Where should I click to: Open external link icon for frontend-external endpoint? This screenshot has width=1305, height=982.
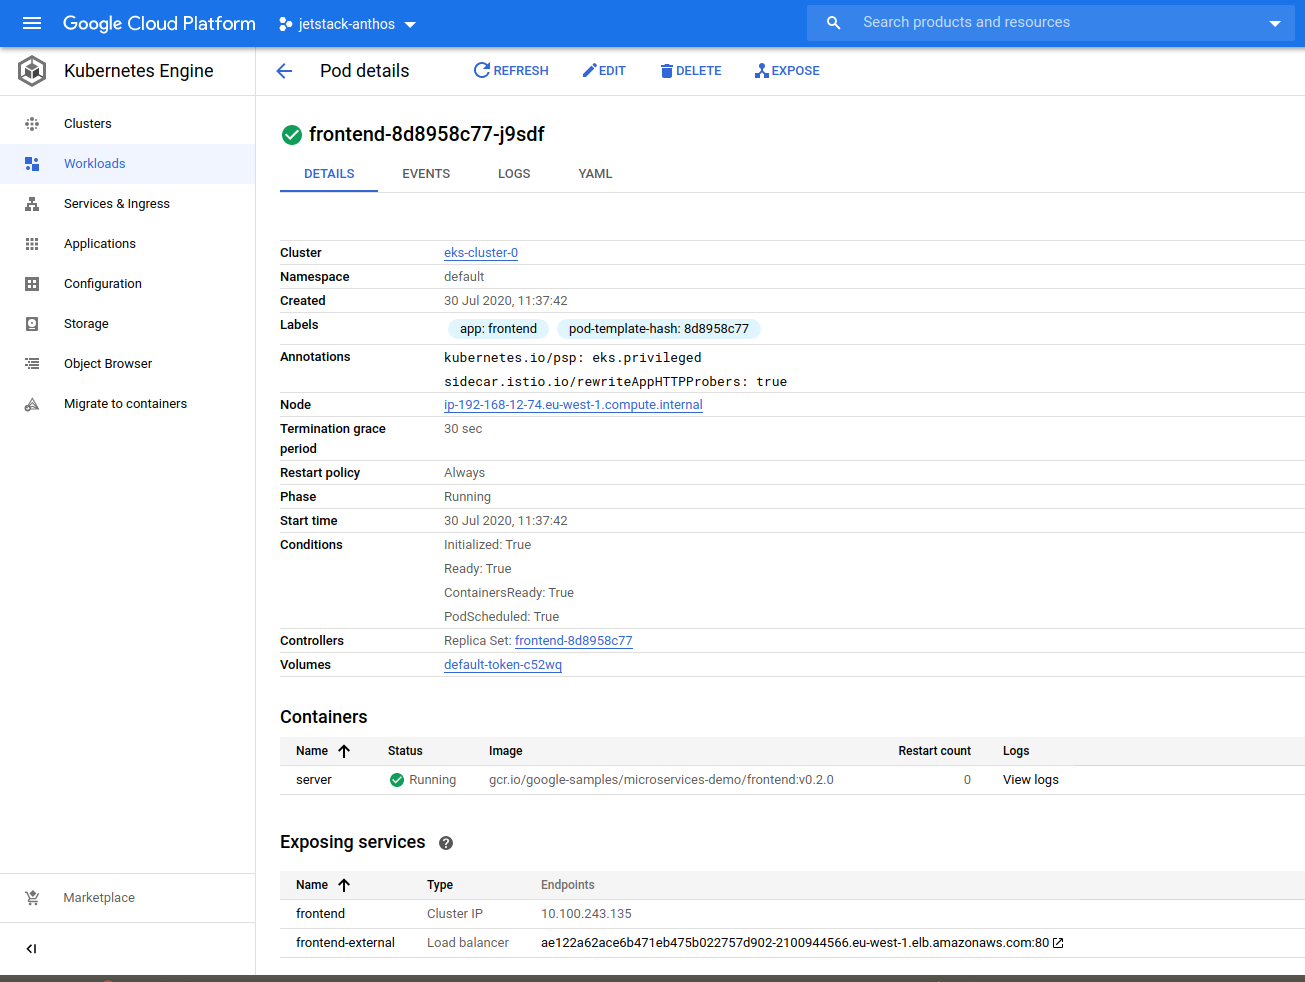pyautogui.click(x=1058, y=943)
